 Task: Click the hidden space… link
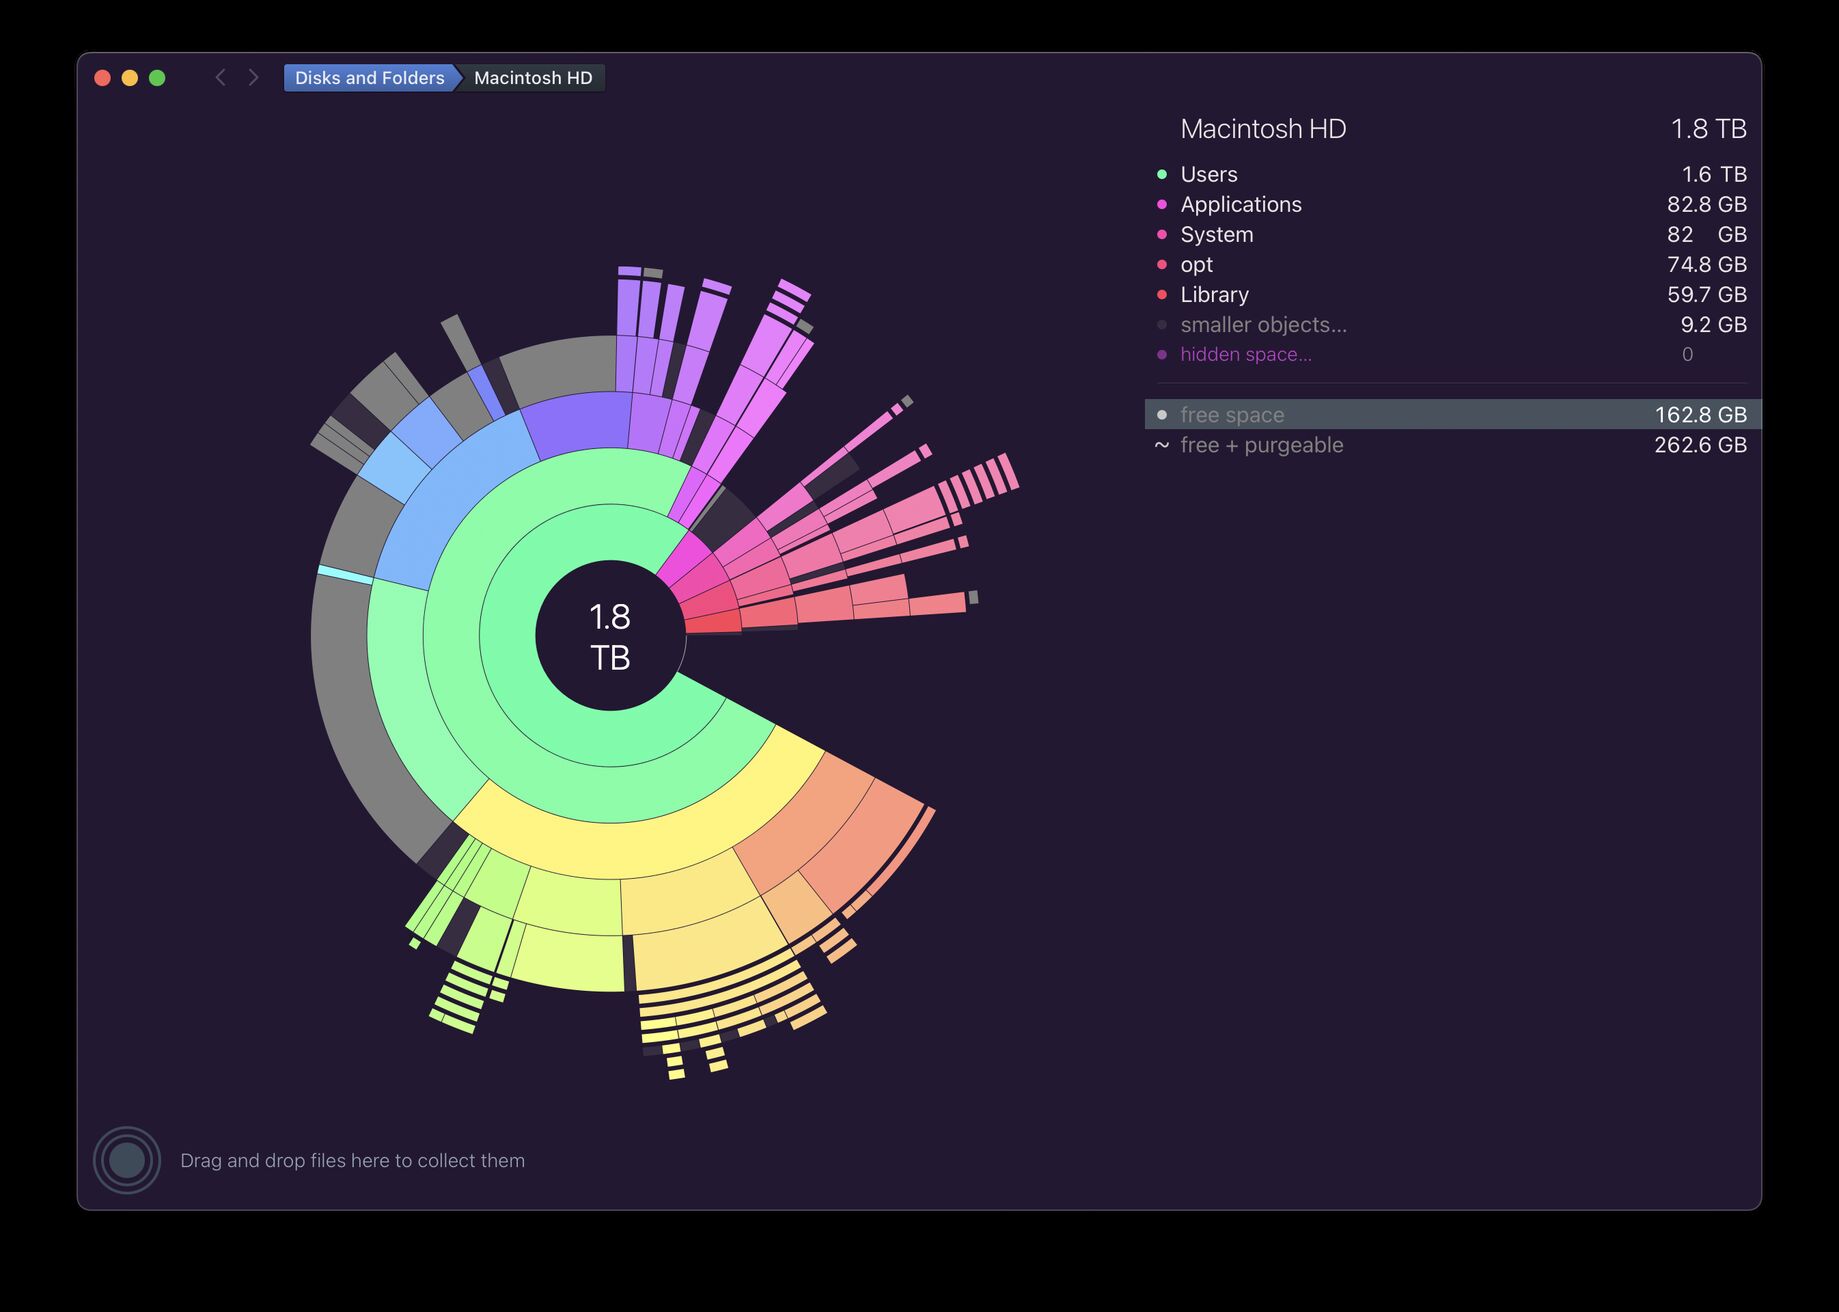point(1245,354)
